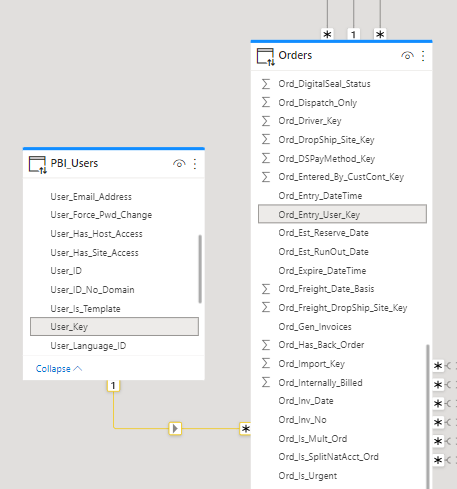Click sigma icon beside Ord_Freight_DropShip_Site_Key
The image size is (457, 489).
pyautogui.click(x=266, y=307)
